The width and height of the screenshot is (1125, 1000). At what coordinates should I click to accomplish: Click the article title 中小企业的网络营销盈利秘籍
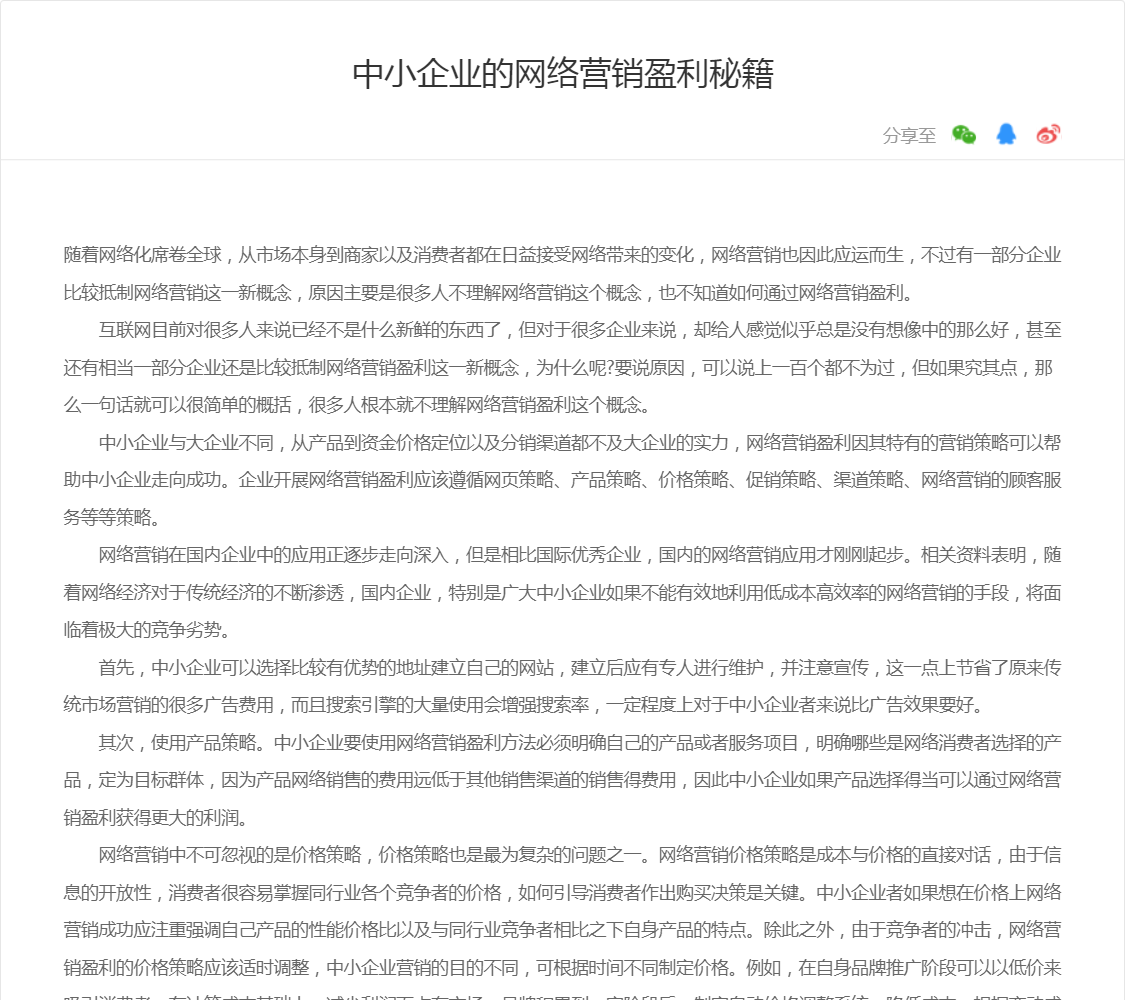coord(562,74)
